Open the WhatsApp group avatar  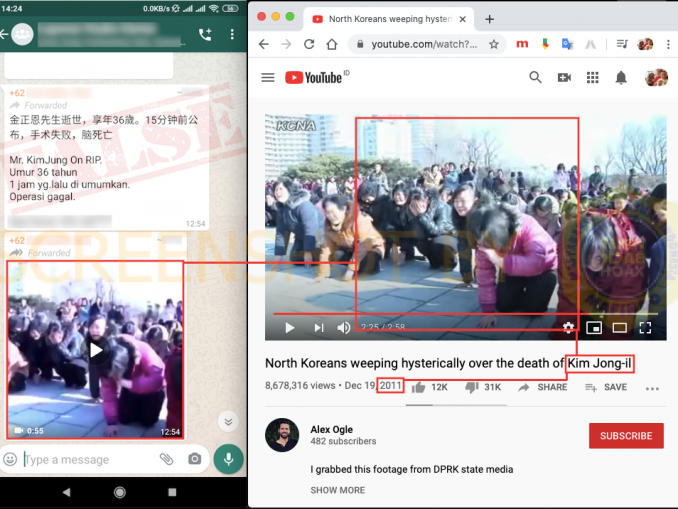(22, 35)
